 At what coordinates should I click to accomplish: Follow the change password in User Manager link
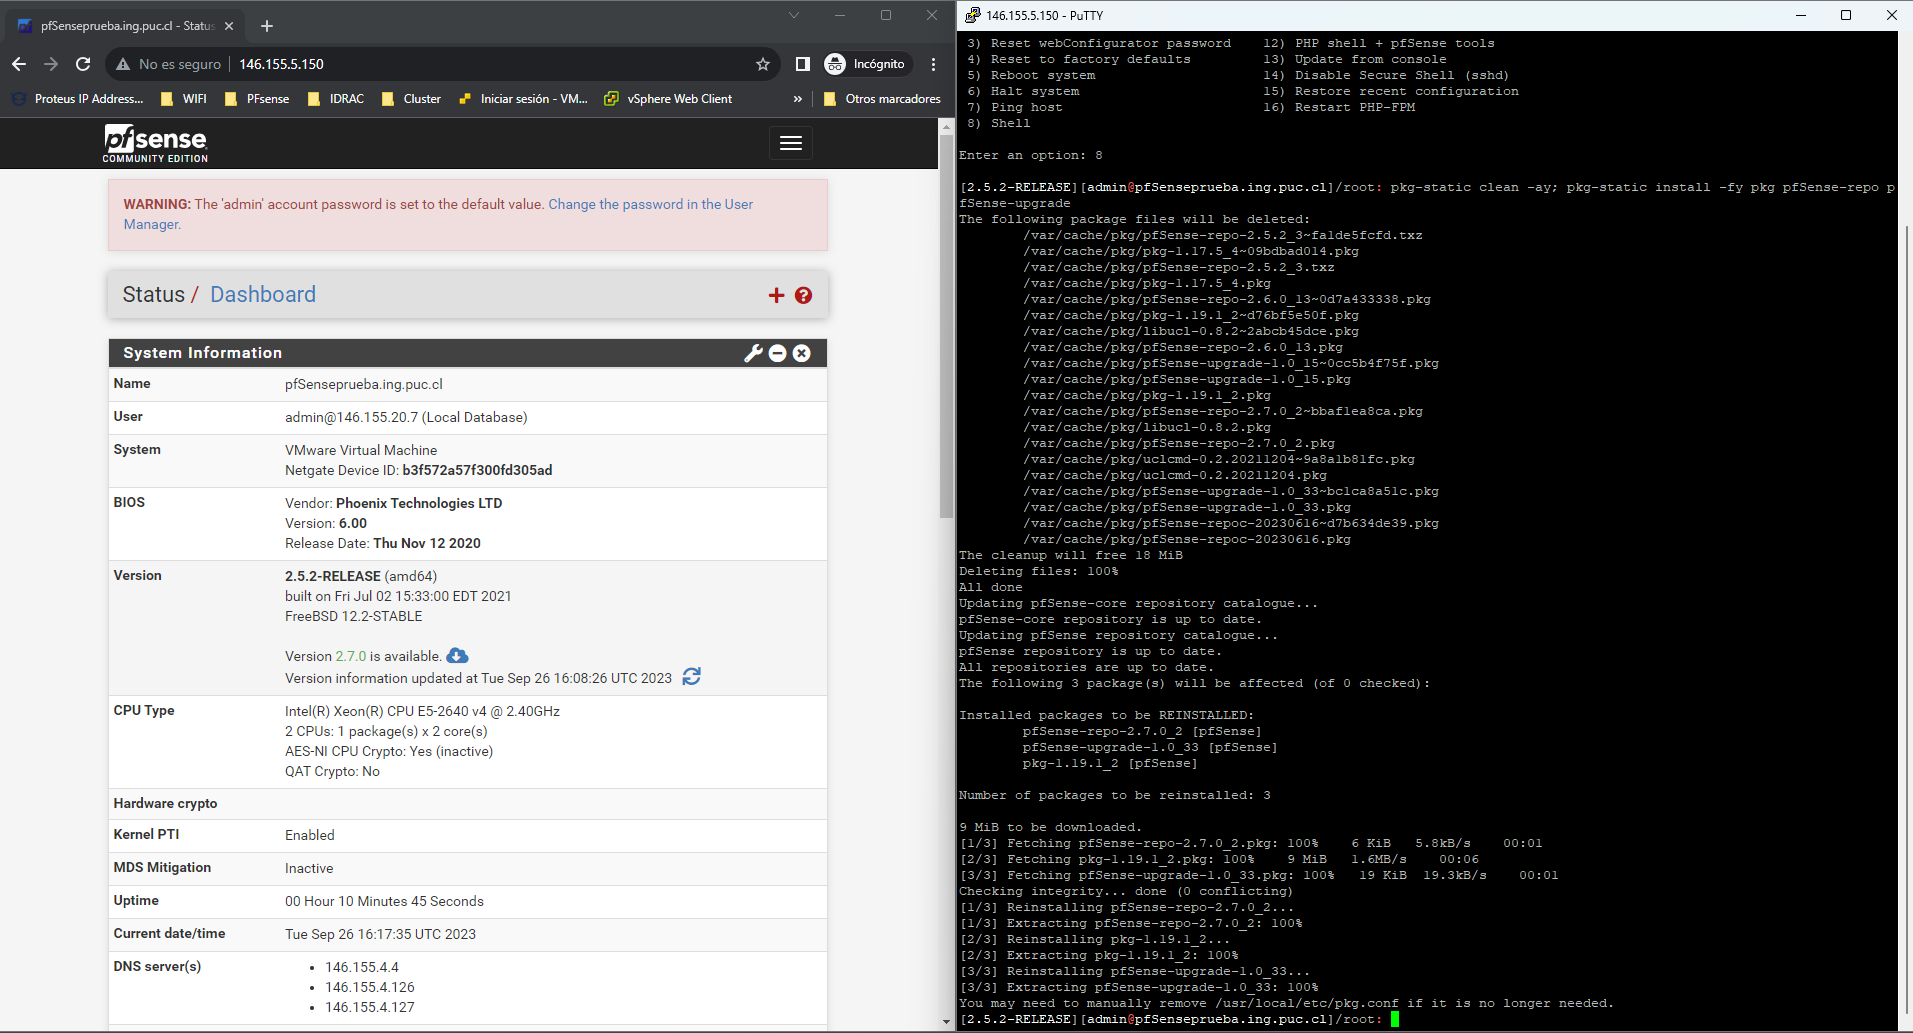coord(438,214)
